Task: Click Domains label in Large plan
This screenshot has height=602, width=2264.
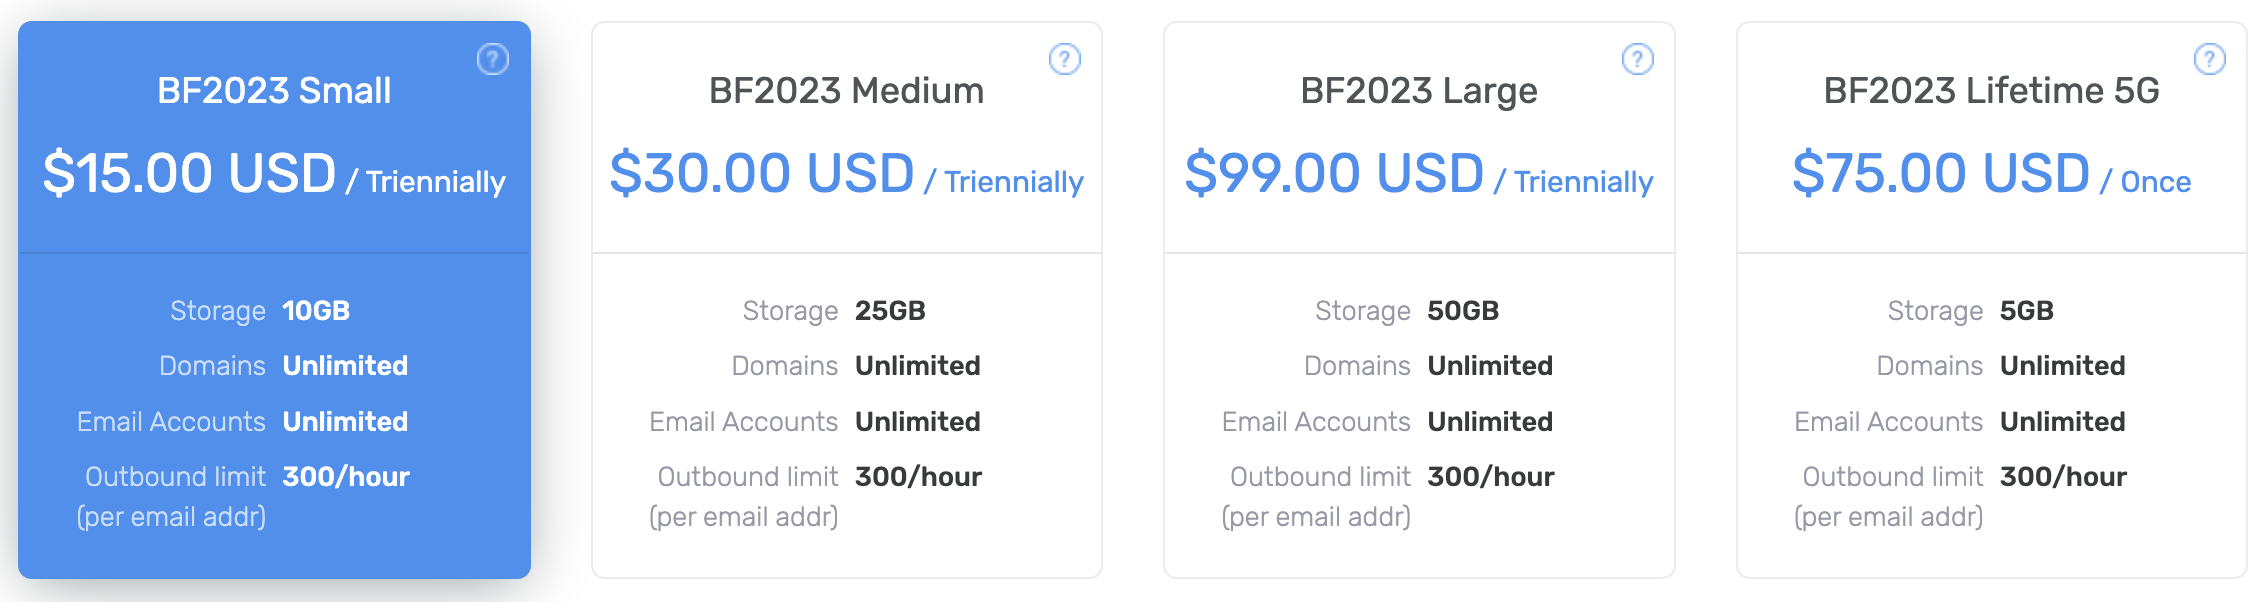Action: coord(1357,366)
